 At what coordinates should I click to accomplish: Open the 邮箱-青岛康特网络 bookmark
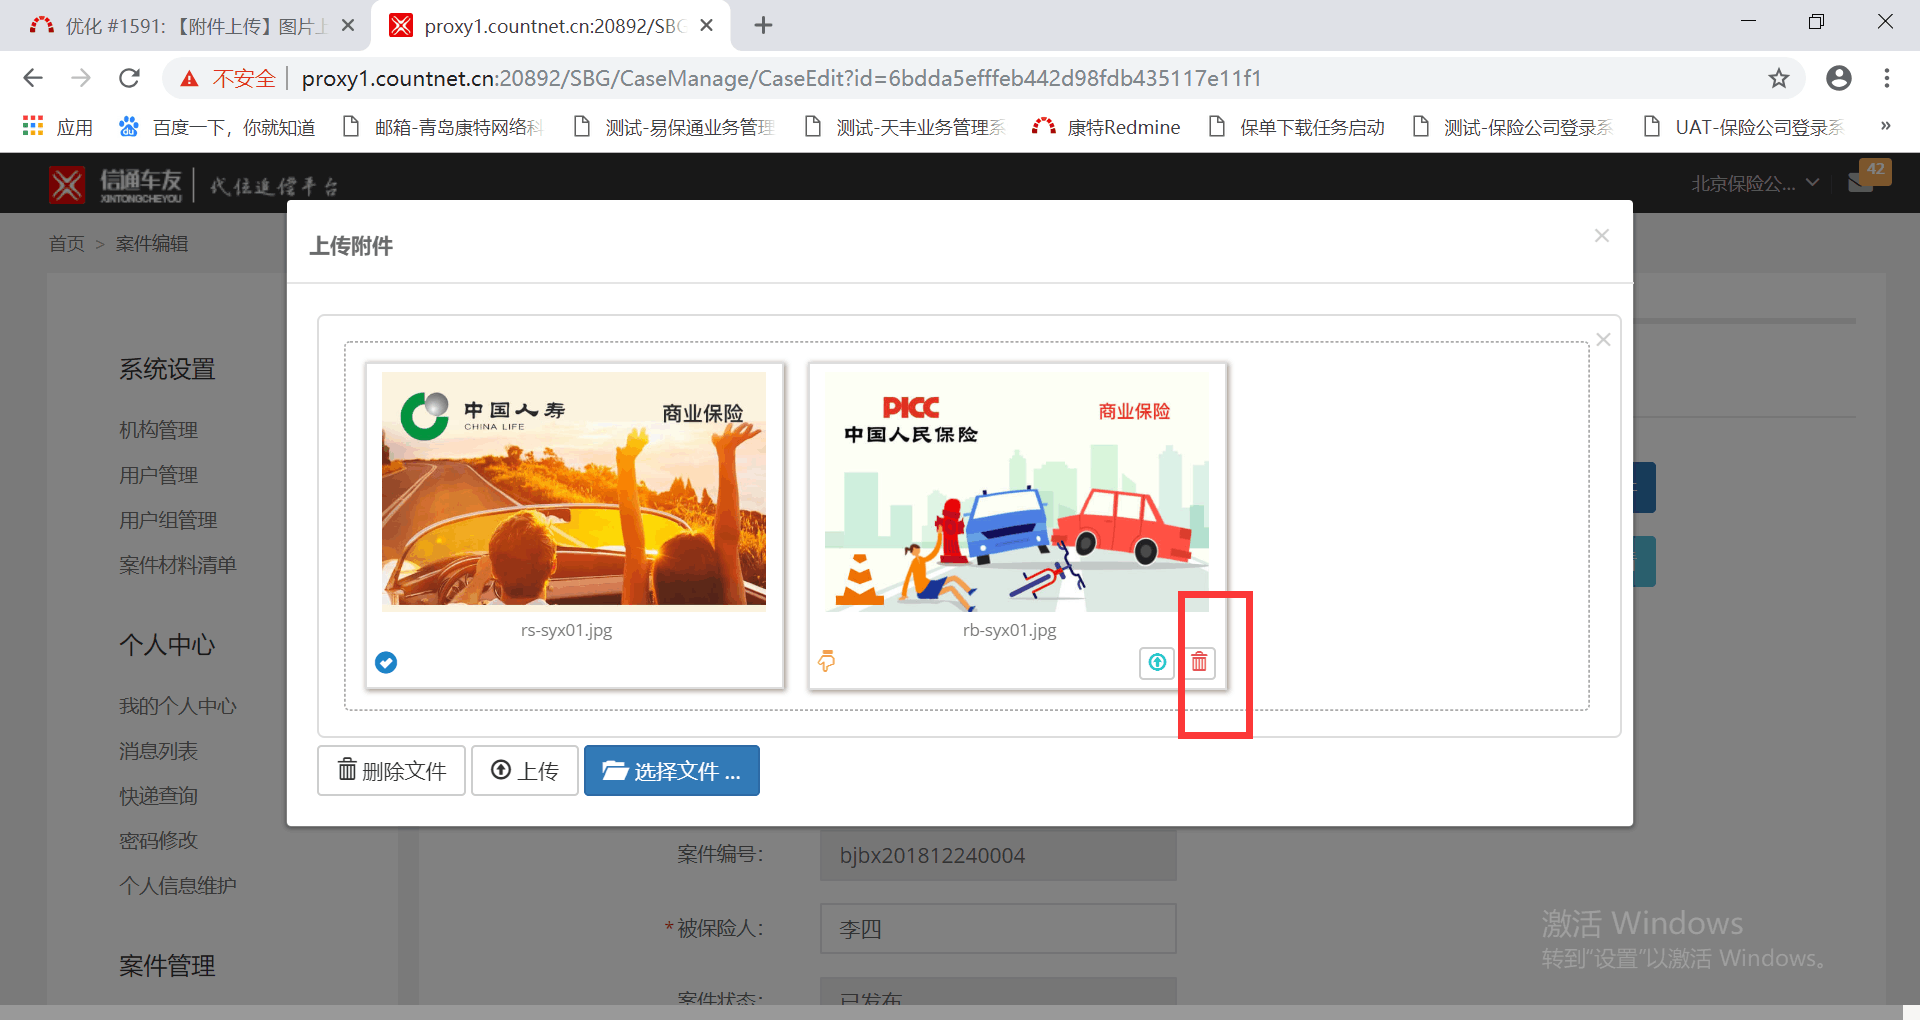(442, 127)
